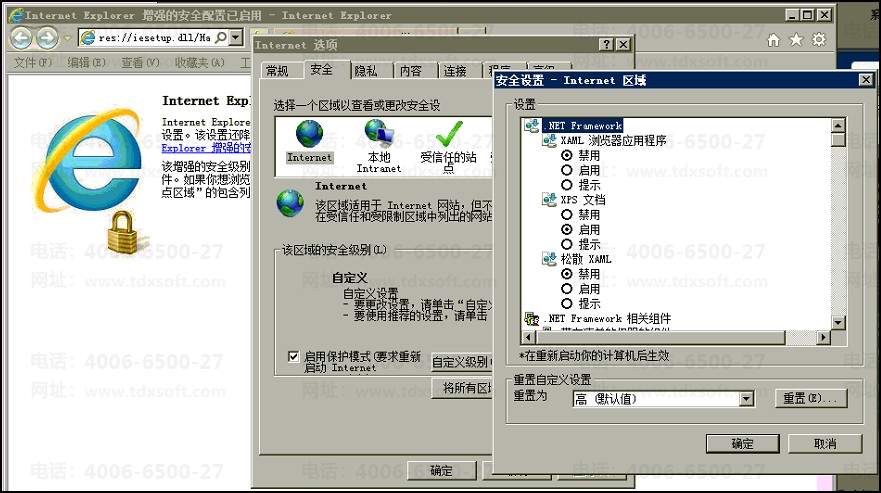
Task: Click scroll up arrow in settings list
Action: pos(838,125)
